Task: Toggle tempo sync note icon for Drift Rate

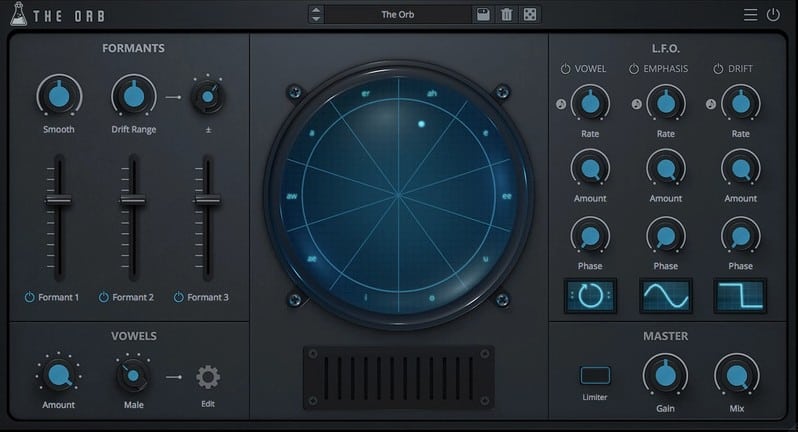Action: (711, 104)
